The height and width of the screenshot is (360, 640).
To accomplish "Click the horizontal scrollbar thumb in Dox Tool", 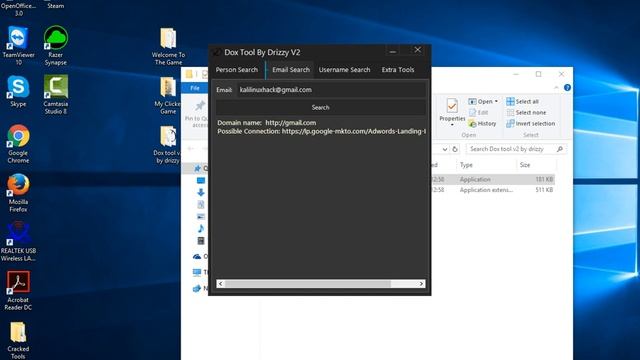I will pos(308,284).
